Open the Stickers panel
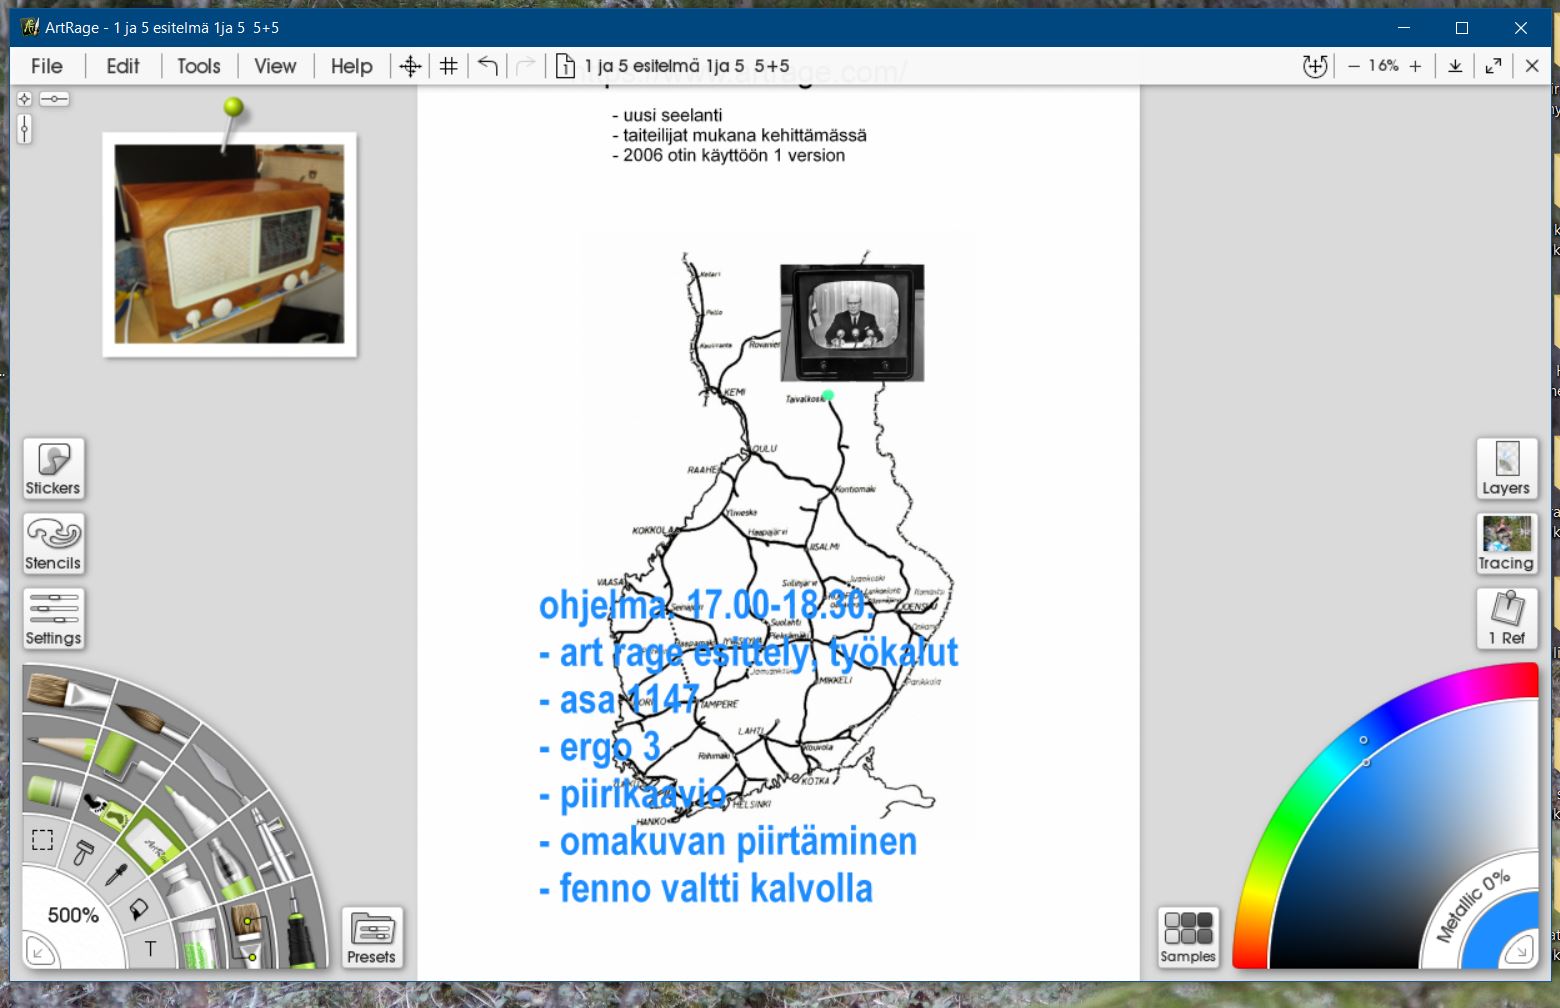The image size is (1560, 1008). pos(53,468)
